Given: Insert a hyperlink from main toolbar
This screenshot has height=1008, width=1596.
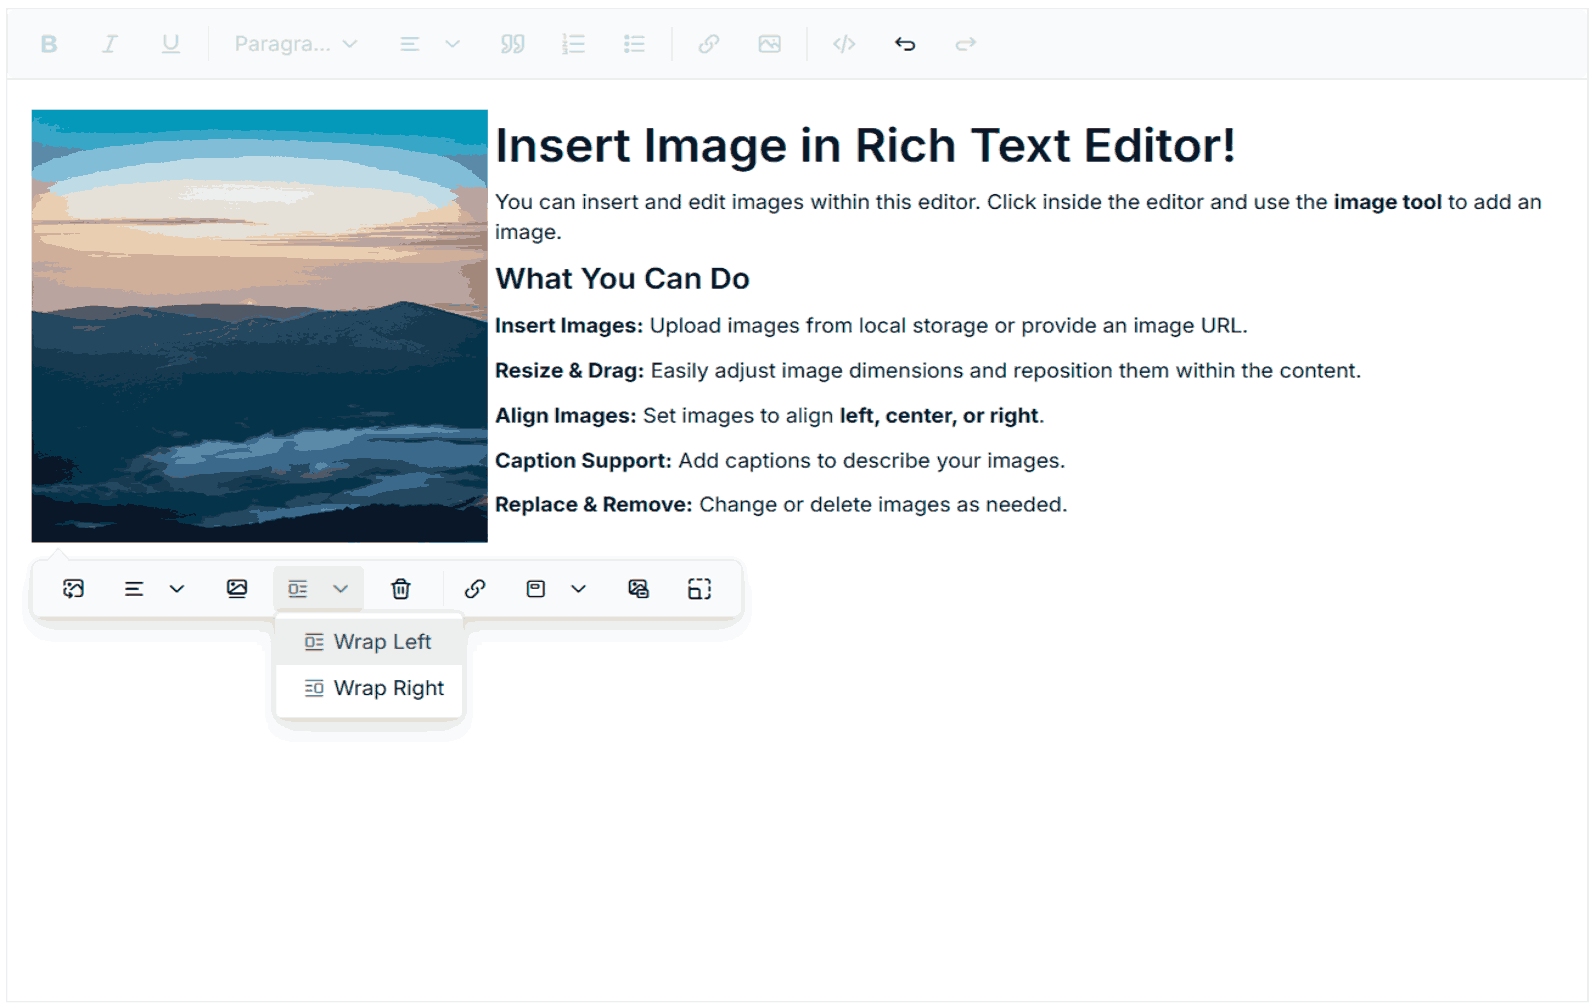Looking at the screenshot, I should (x=709, y=44).
